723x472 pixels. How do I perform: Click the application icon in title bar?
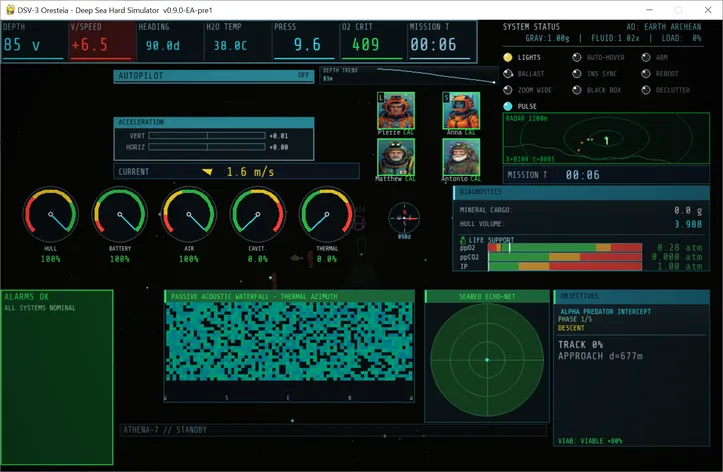coord(10,10)
